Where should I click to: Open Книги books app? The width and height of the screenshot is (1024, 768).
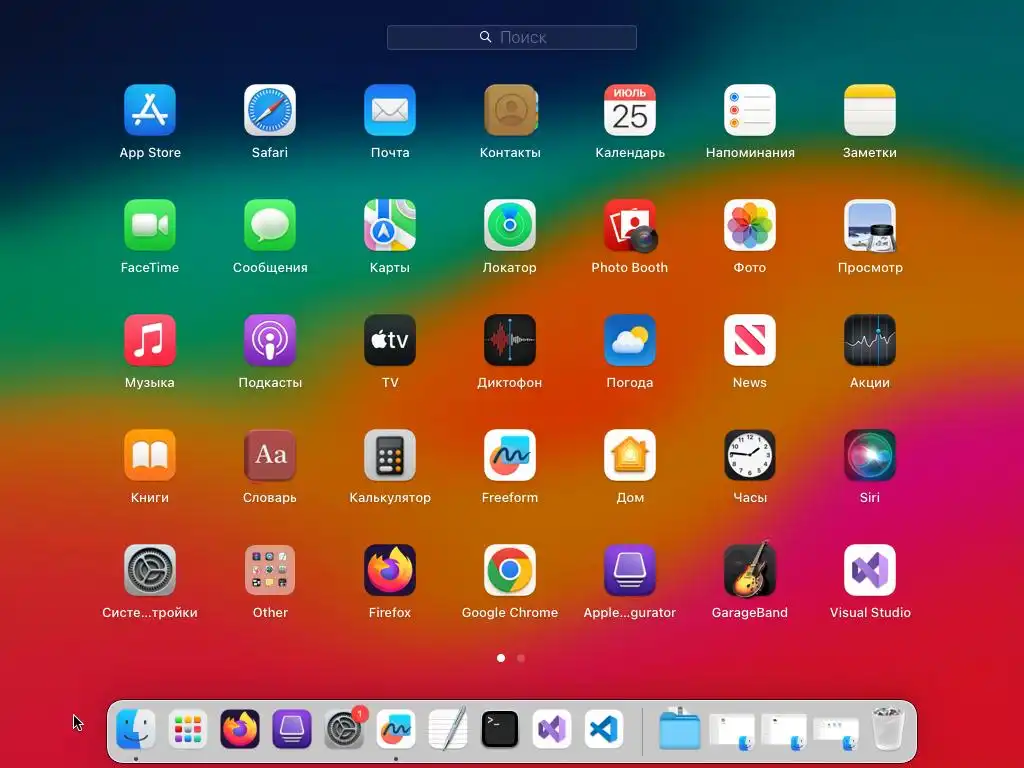click(x=150, y=455)
